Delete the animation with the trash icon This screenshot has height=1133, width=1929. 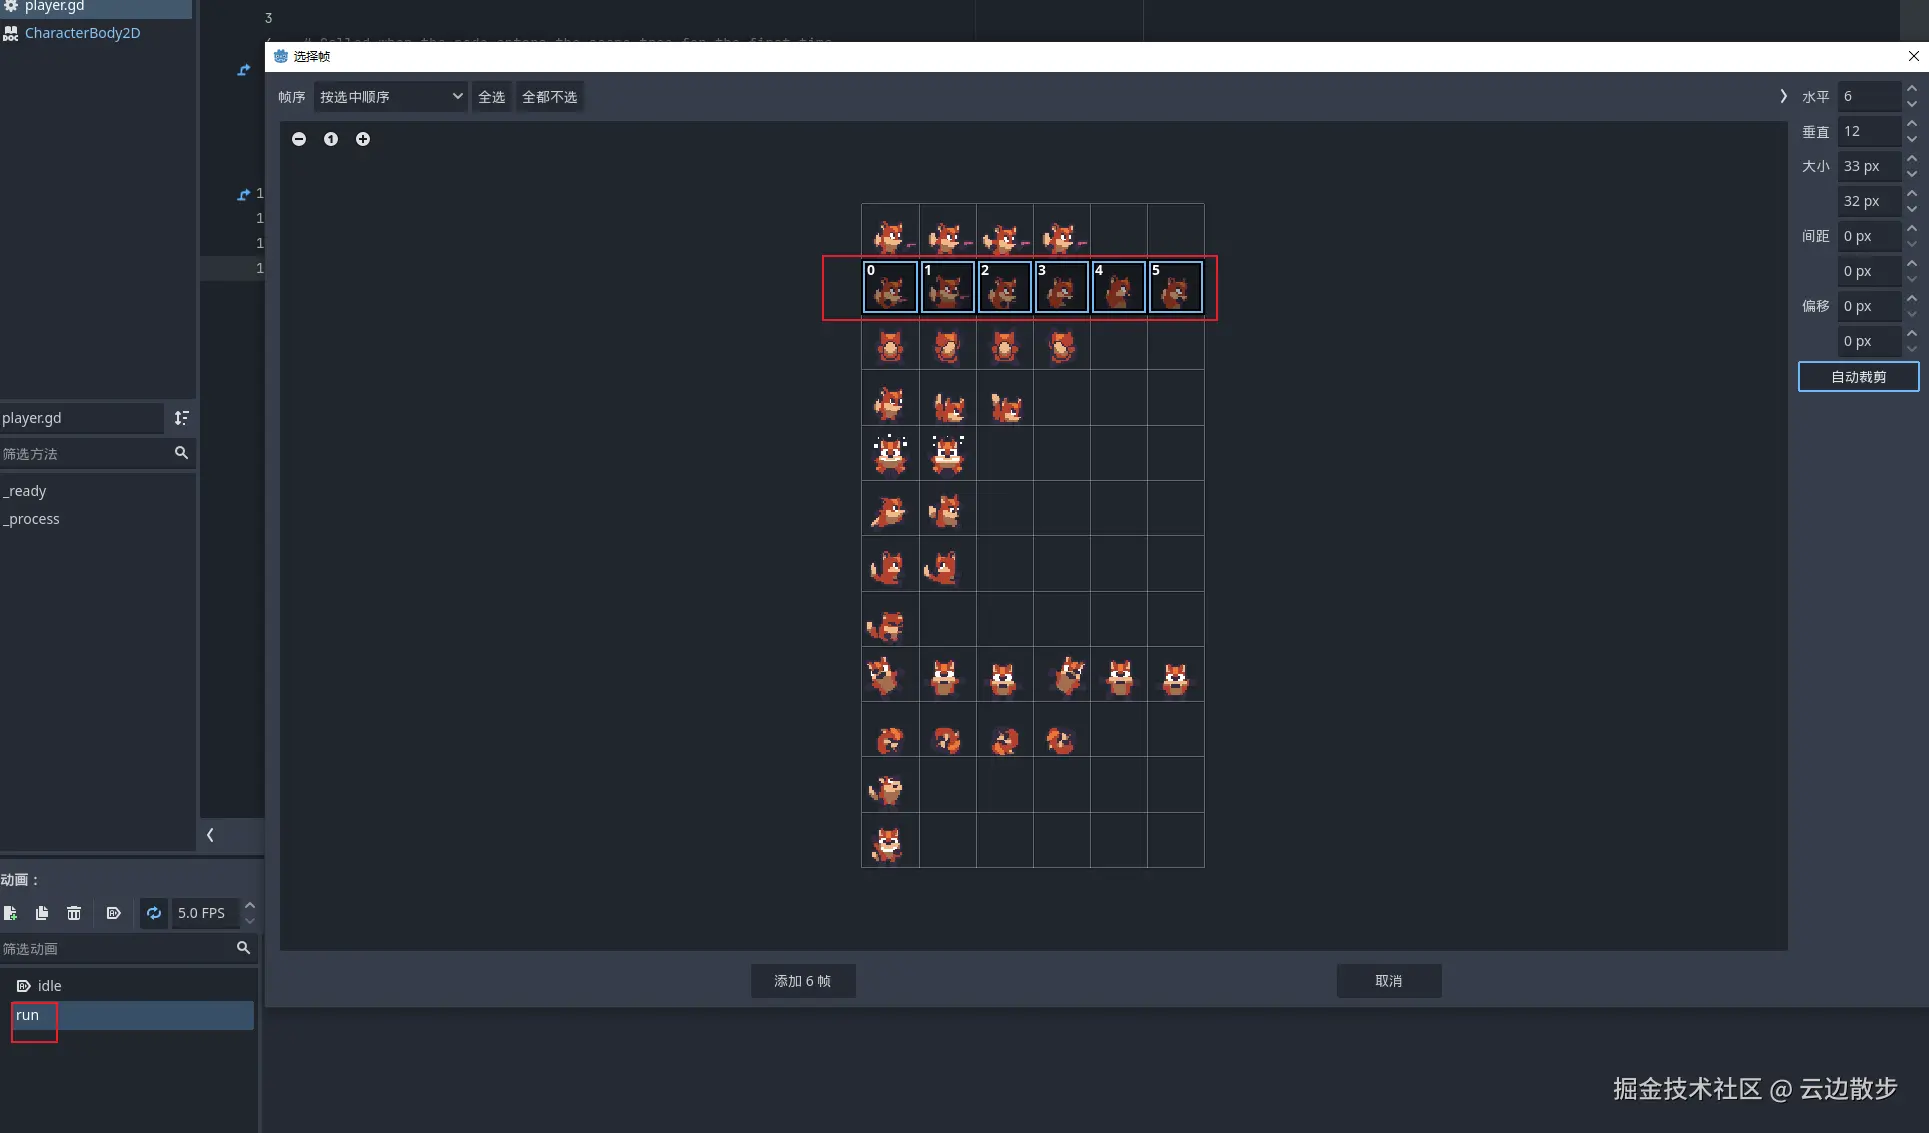74,913
